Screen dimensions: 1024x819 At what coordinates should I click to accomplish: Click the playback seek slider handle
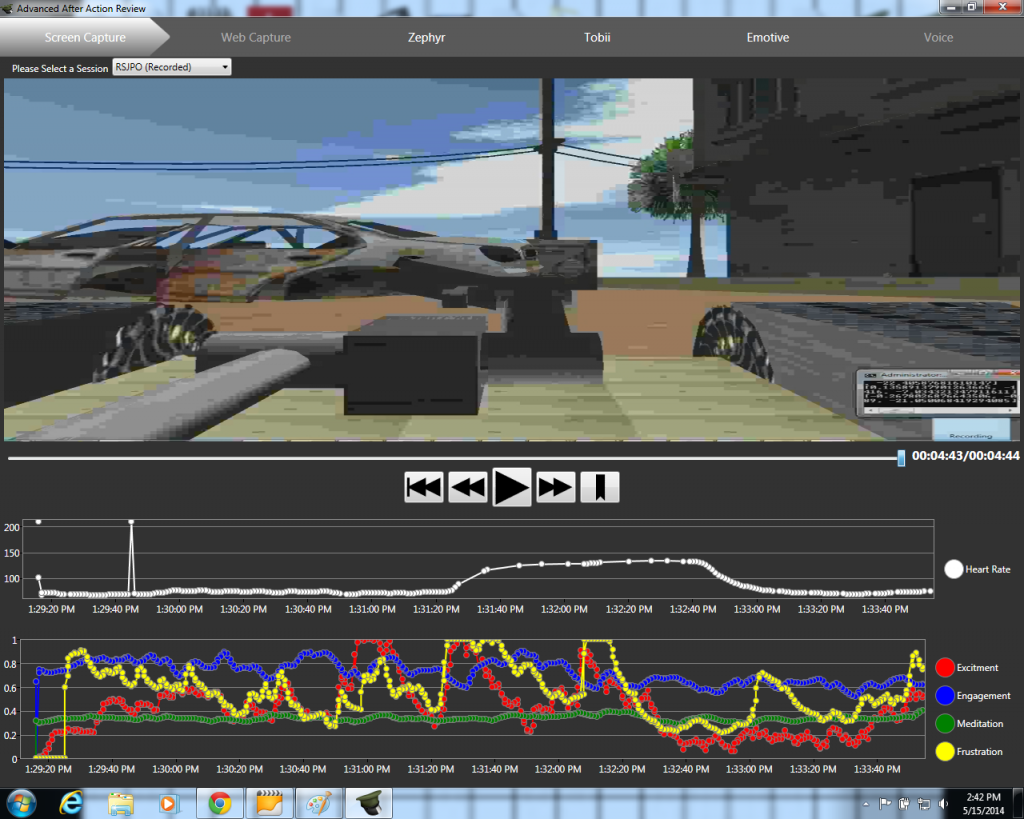tap(901, 458)
